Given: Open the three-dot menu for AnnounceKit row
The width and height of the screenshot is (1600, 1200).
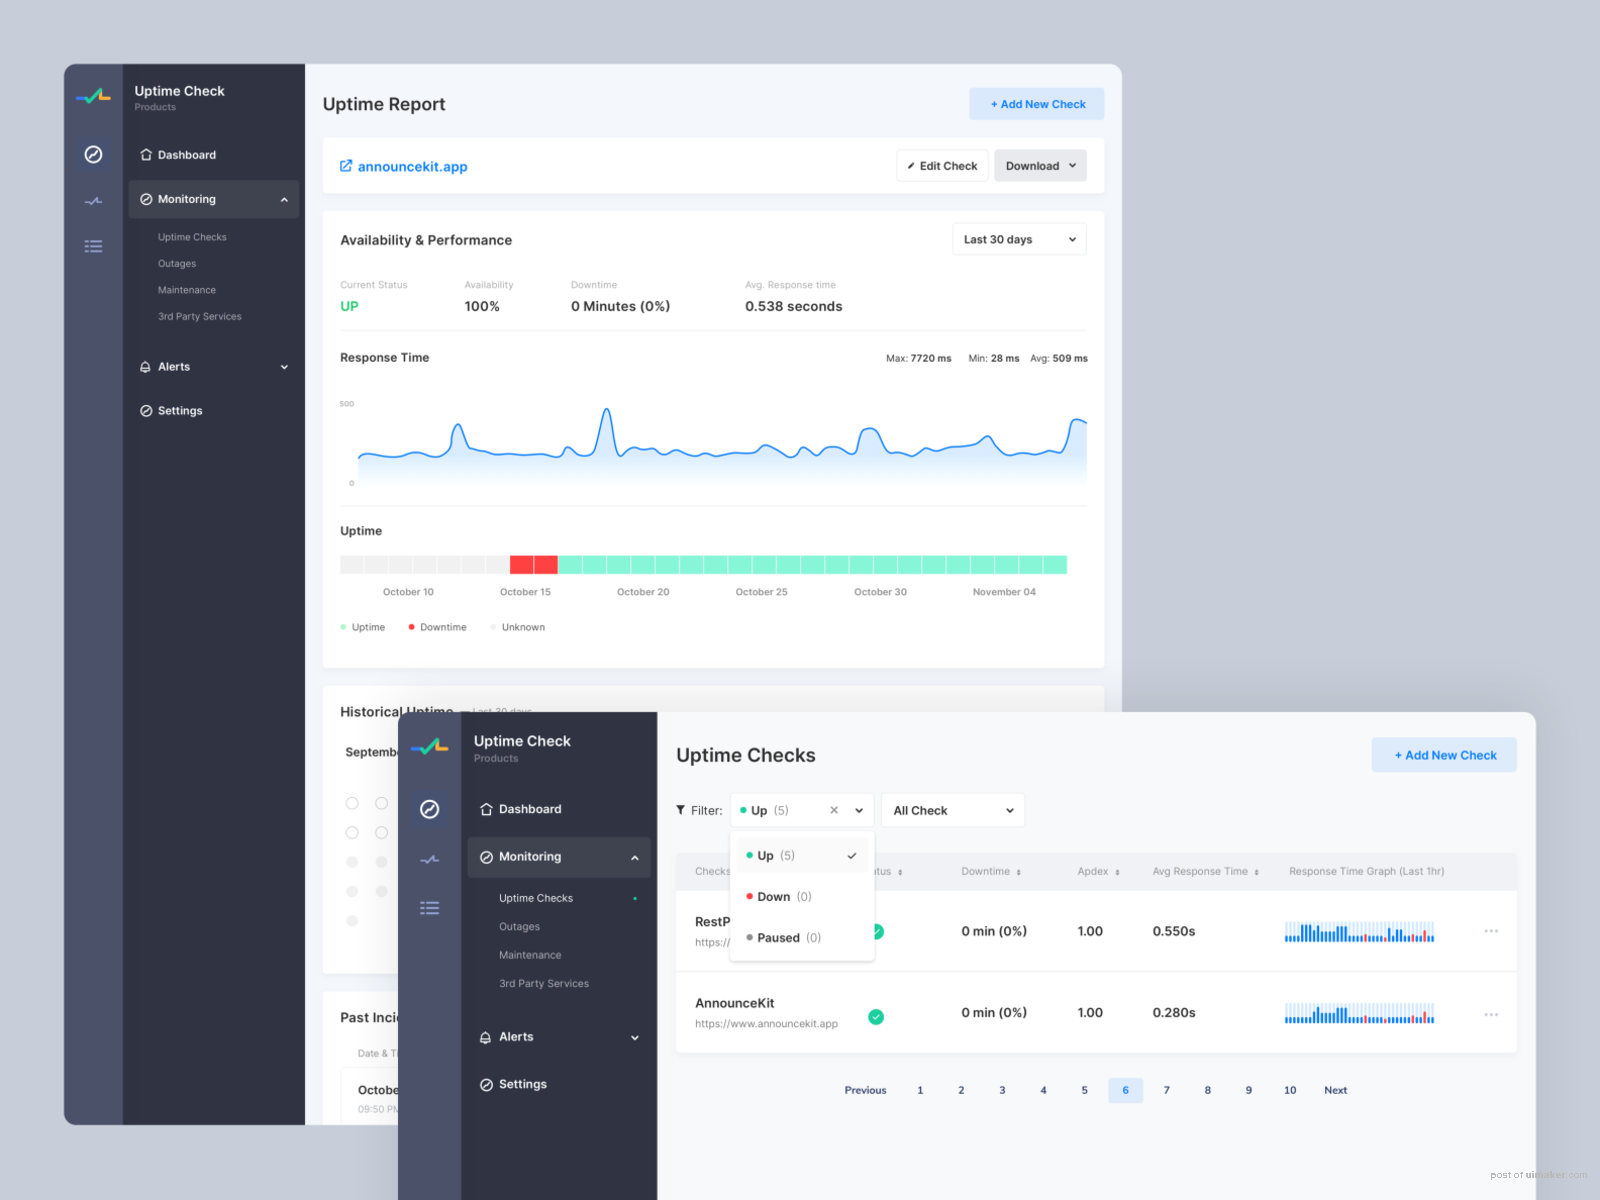Looking at the screenshot, I should (x=1491, y=1014).
